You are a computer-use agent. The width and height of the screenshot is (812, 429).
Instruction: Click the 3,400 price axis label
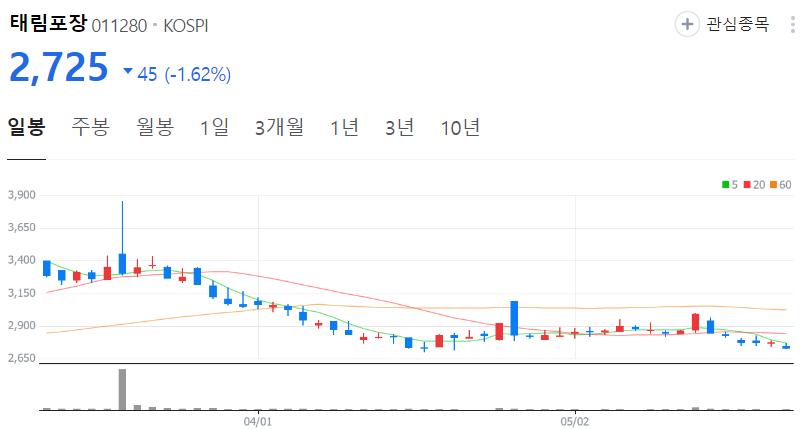22,260
